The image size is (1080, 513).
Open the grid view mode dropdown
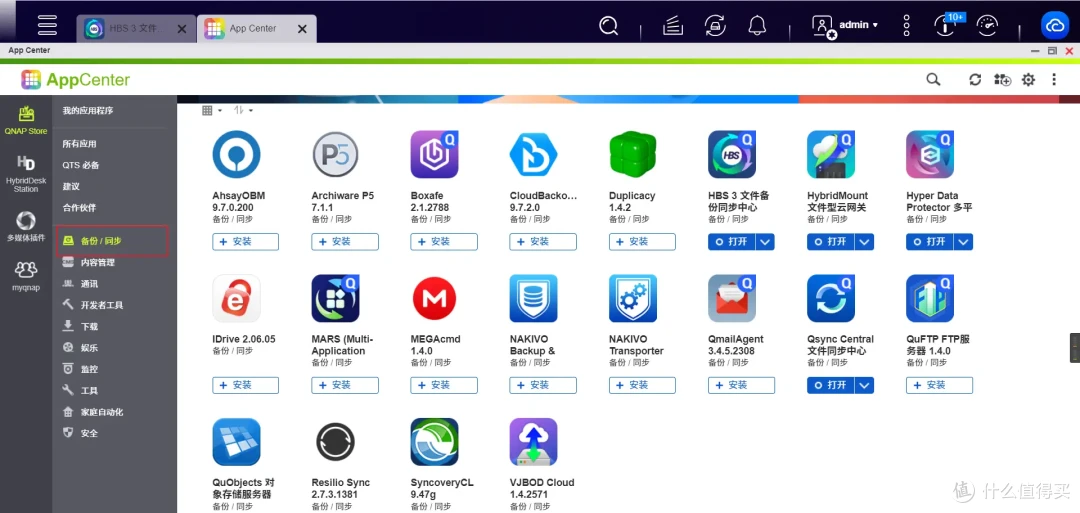[x=211, y=110]
